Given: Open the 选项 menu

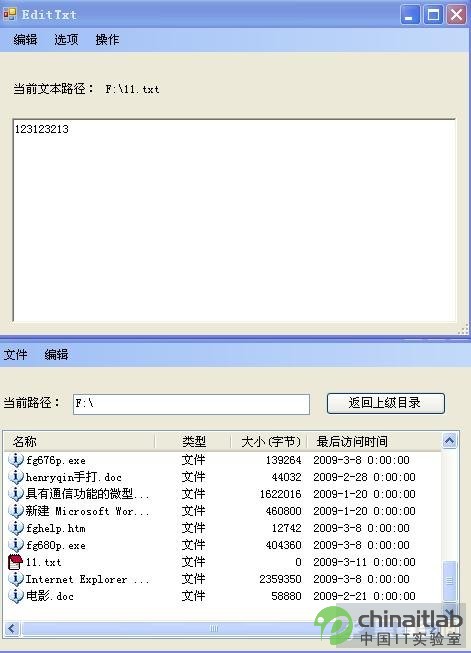Looking at the screenshot, I should point(66,40).
